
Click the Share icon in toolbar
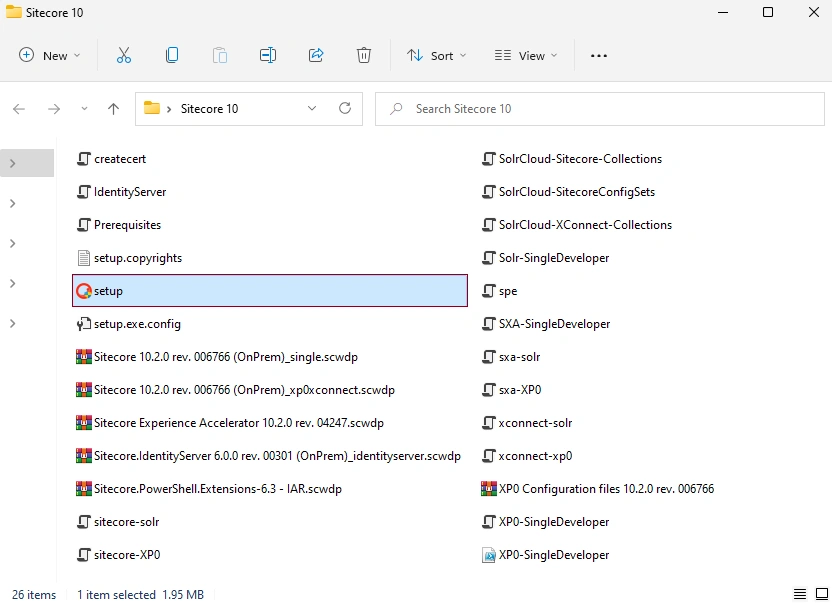(316, 55)
